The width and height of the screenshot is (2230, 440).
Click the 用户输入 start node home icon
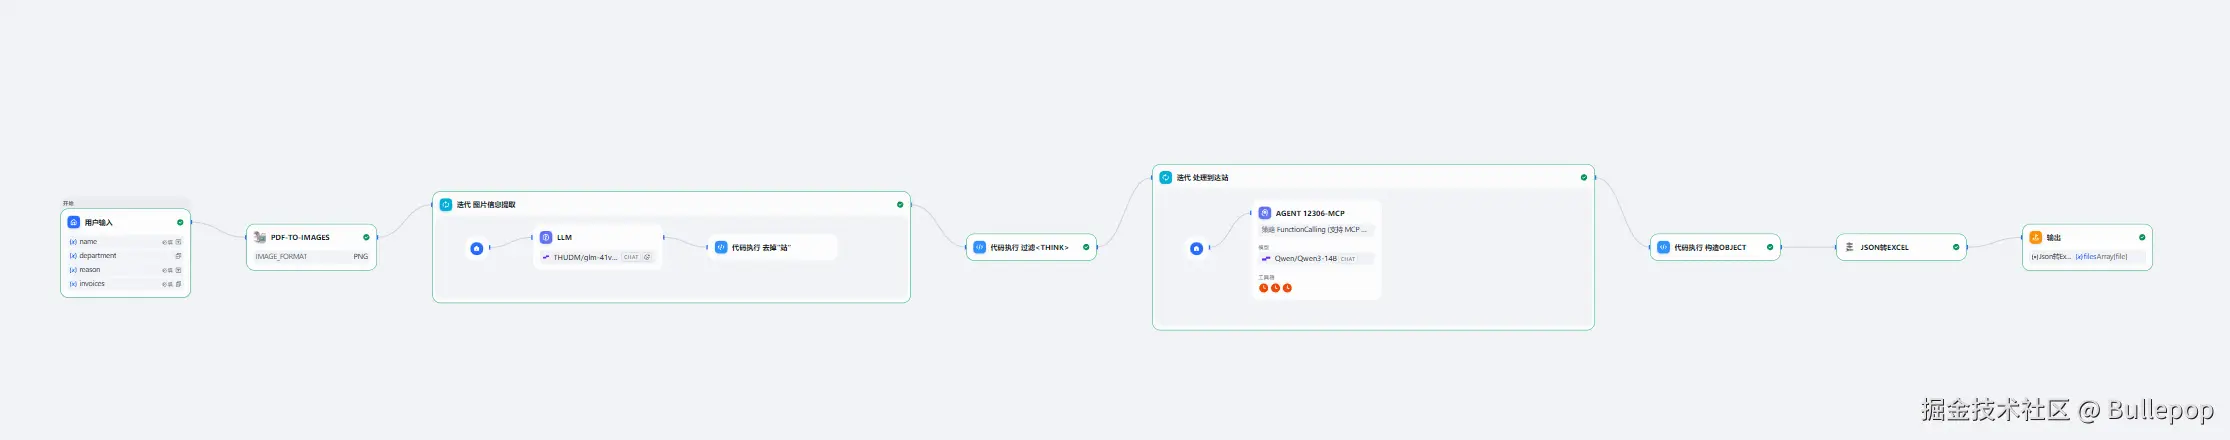click(74, 222)
